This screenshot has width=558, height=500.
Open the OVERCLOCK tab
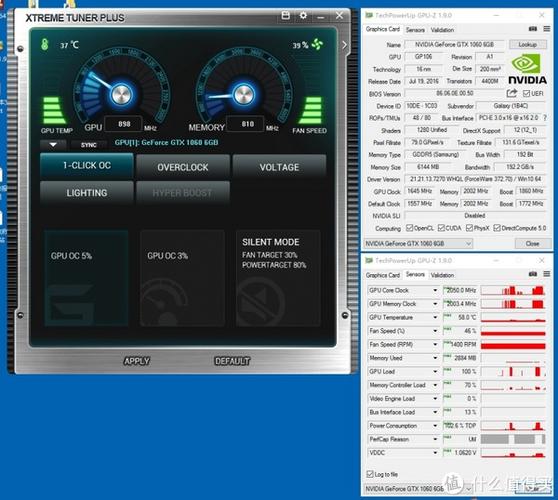pos(183,167)
